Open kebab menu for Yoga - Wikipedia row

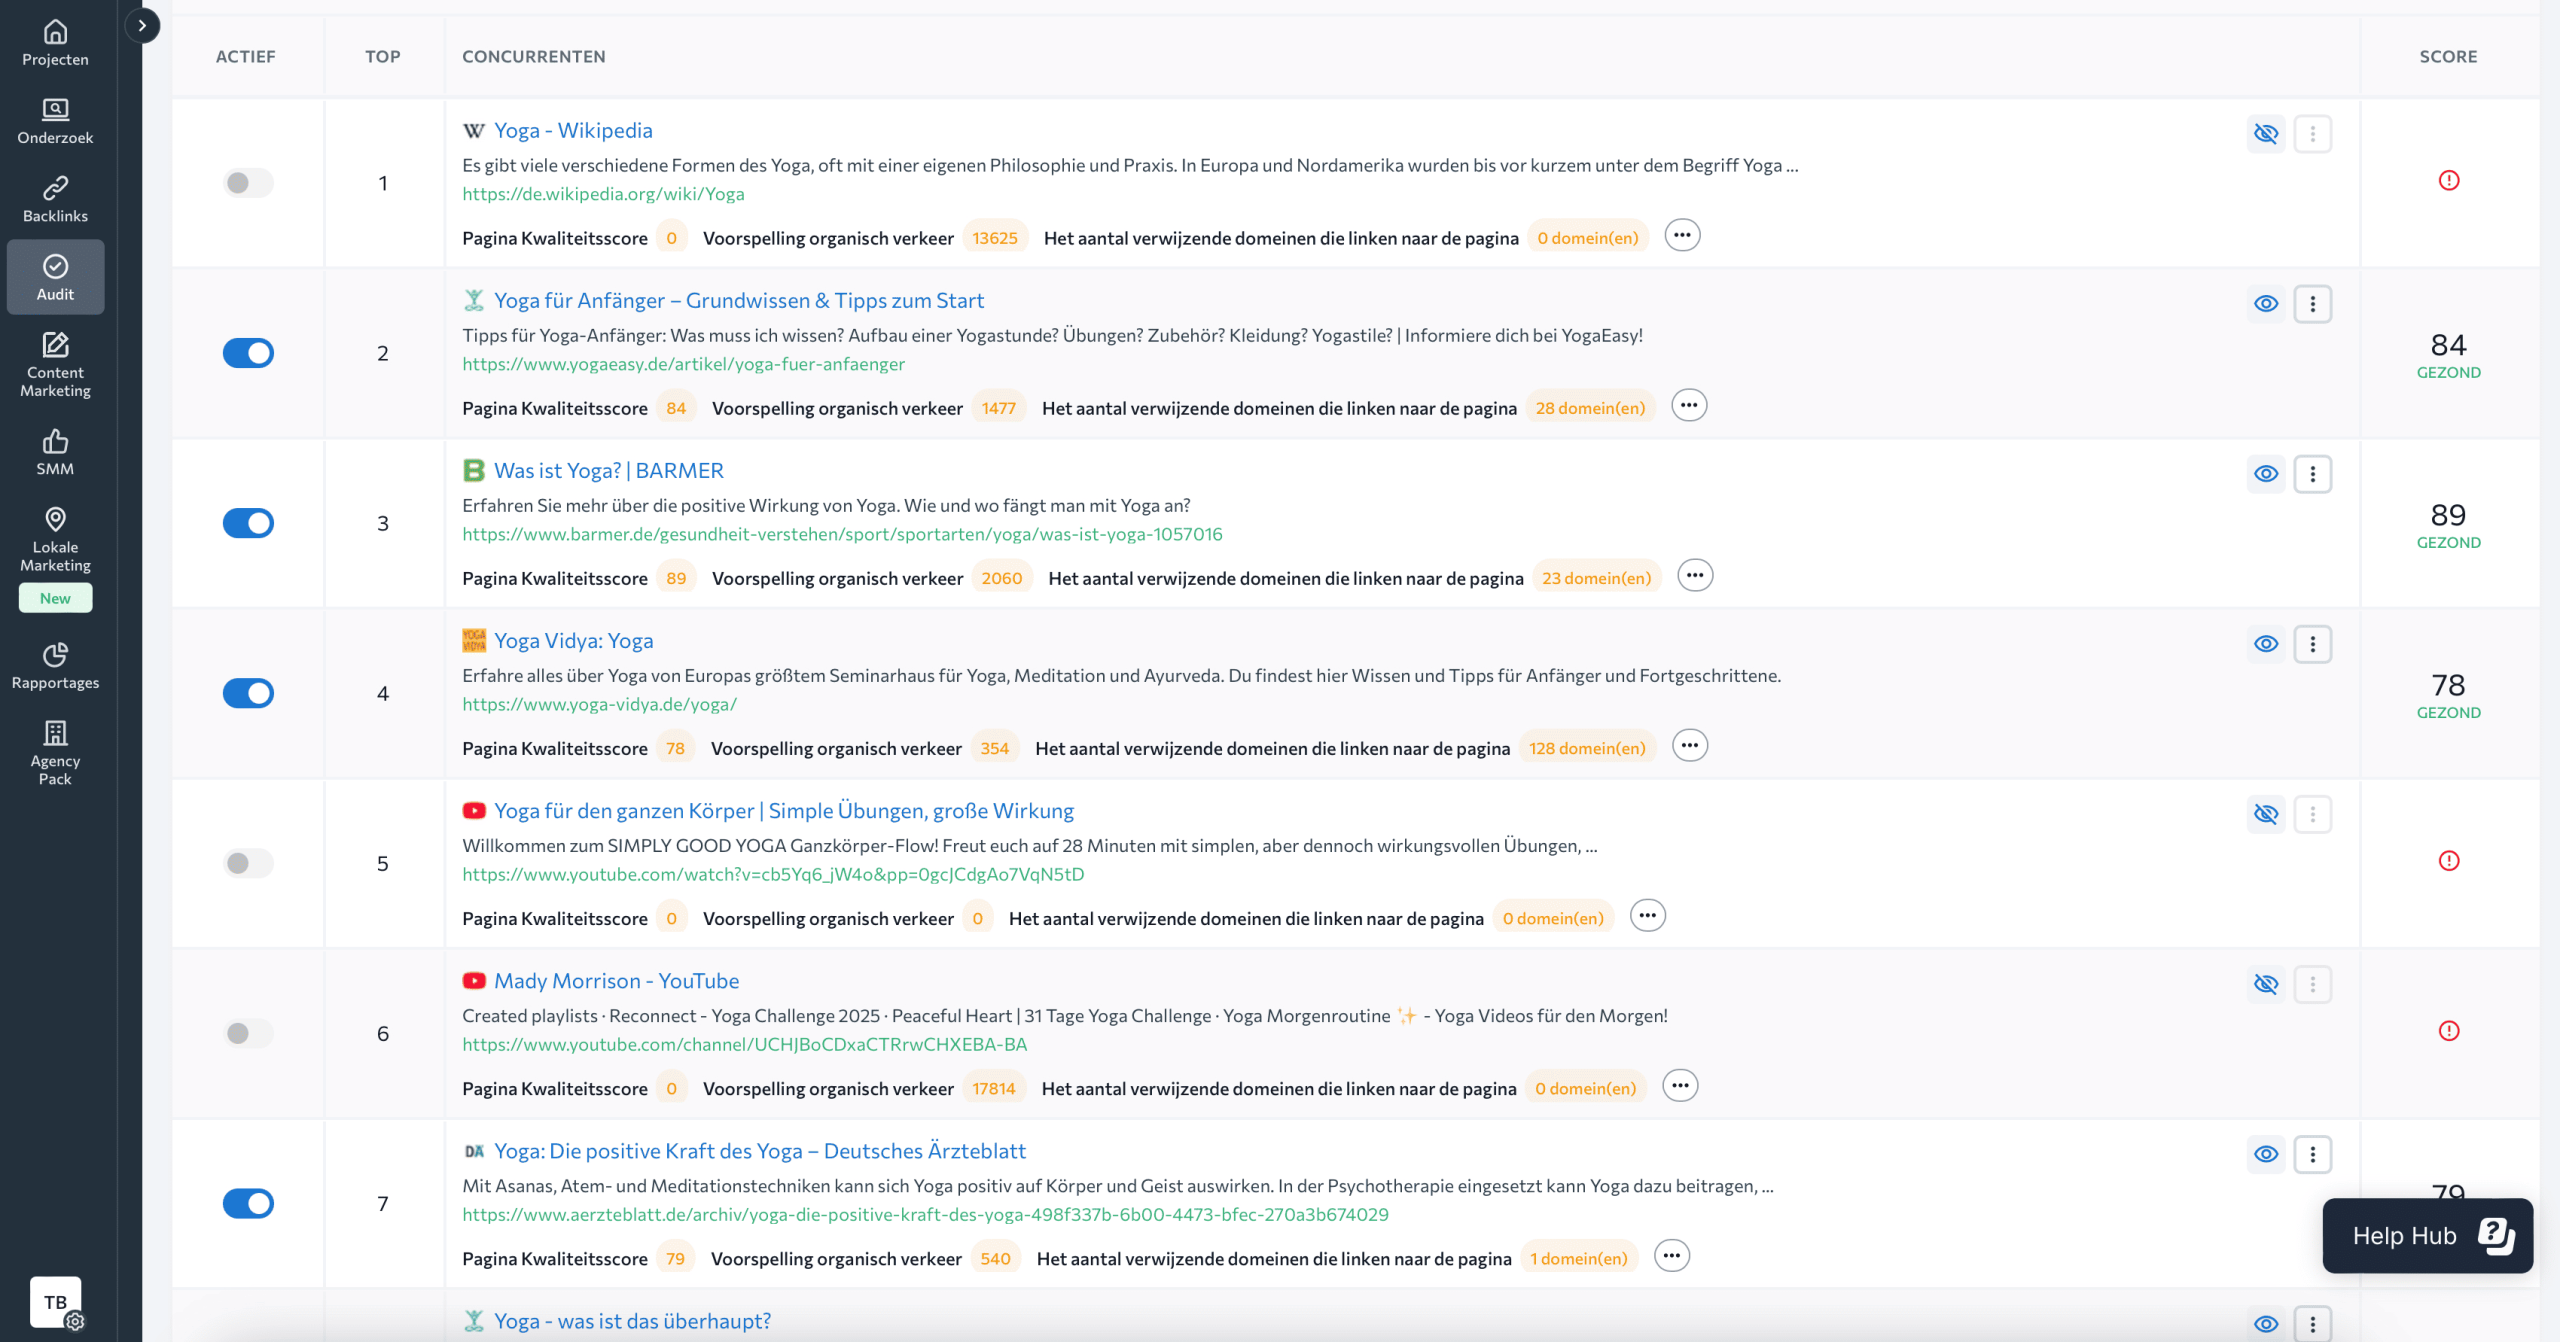click(x=2312, y=133)
